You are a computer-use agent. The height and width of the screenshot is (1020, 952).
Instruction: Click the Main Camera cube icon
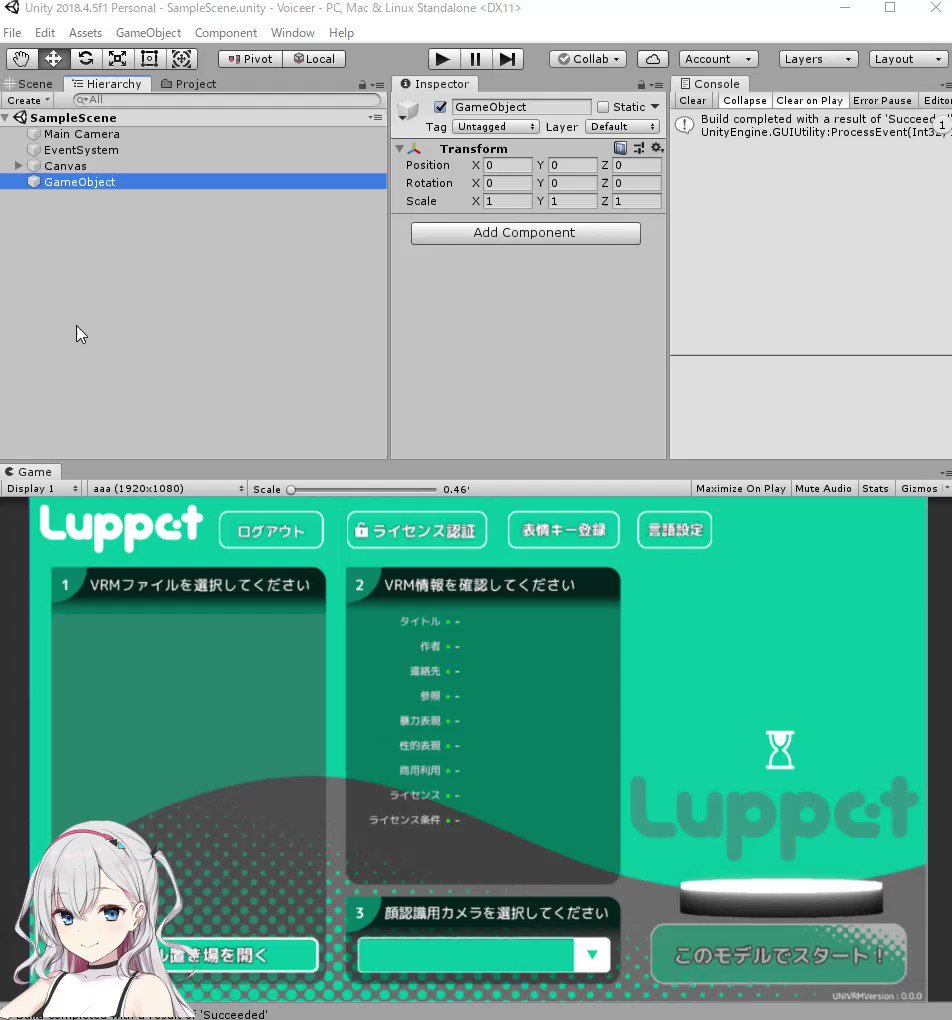[34, 134]
